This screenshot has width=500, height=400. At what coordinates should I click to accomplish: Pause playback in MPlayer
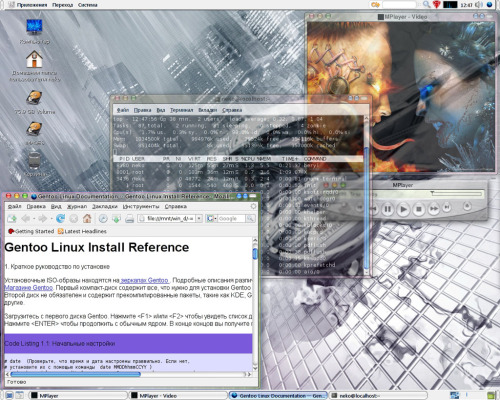click(x=387, y=209)
